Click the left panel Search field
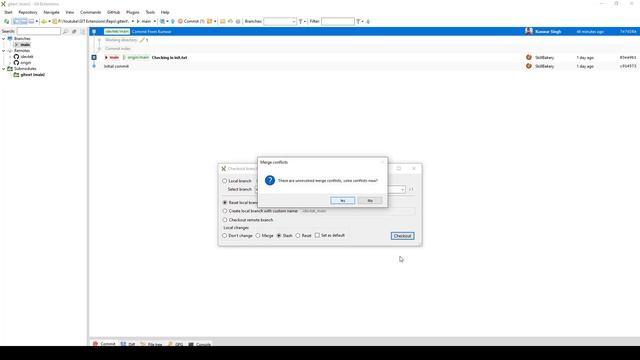The width and height of the screenshot is (640, 360). 38,31
